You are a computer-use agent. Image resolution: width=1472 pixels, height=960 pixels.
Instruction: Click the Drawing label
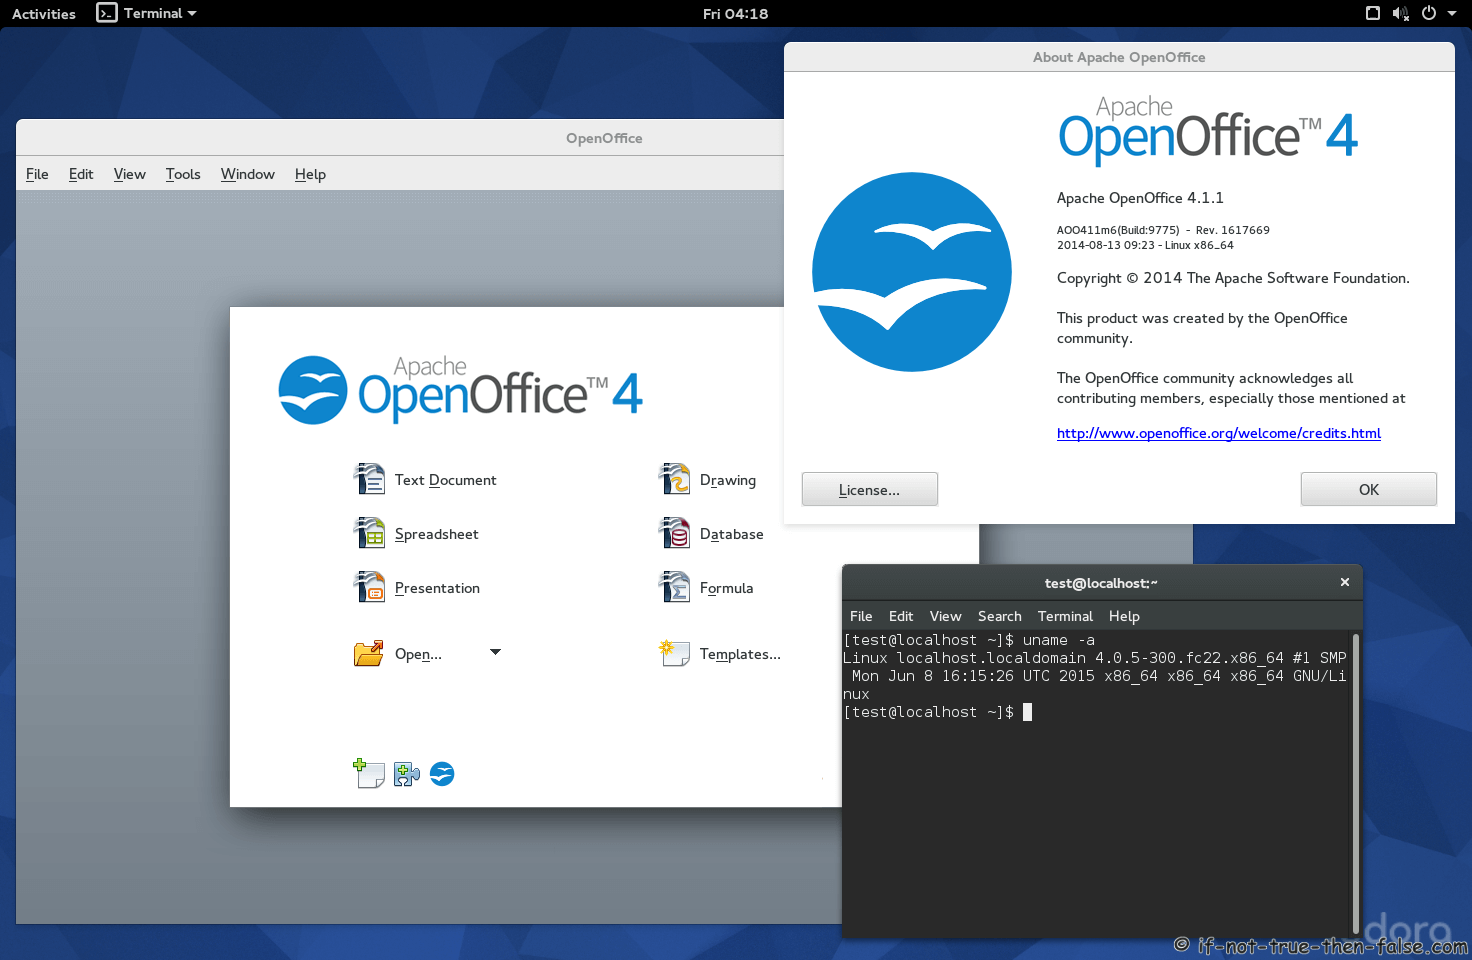(x=728, y=480)
